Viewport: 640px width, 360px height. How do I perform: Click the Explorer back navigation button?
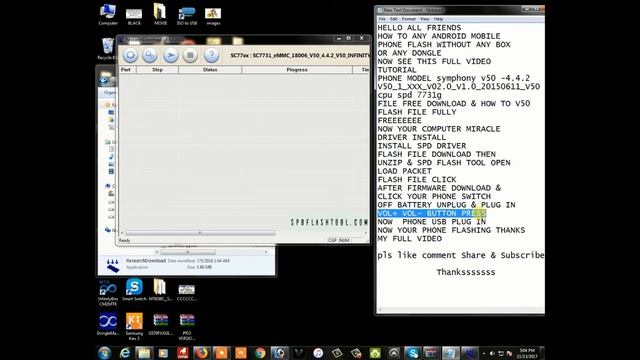(x=104, y=80)
